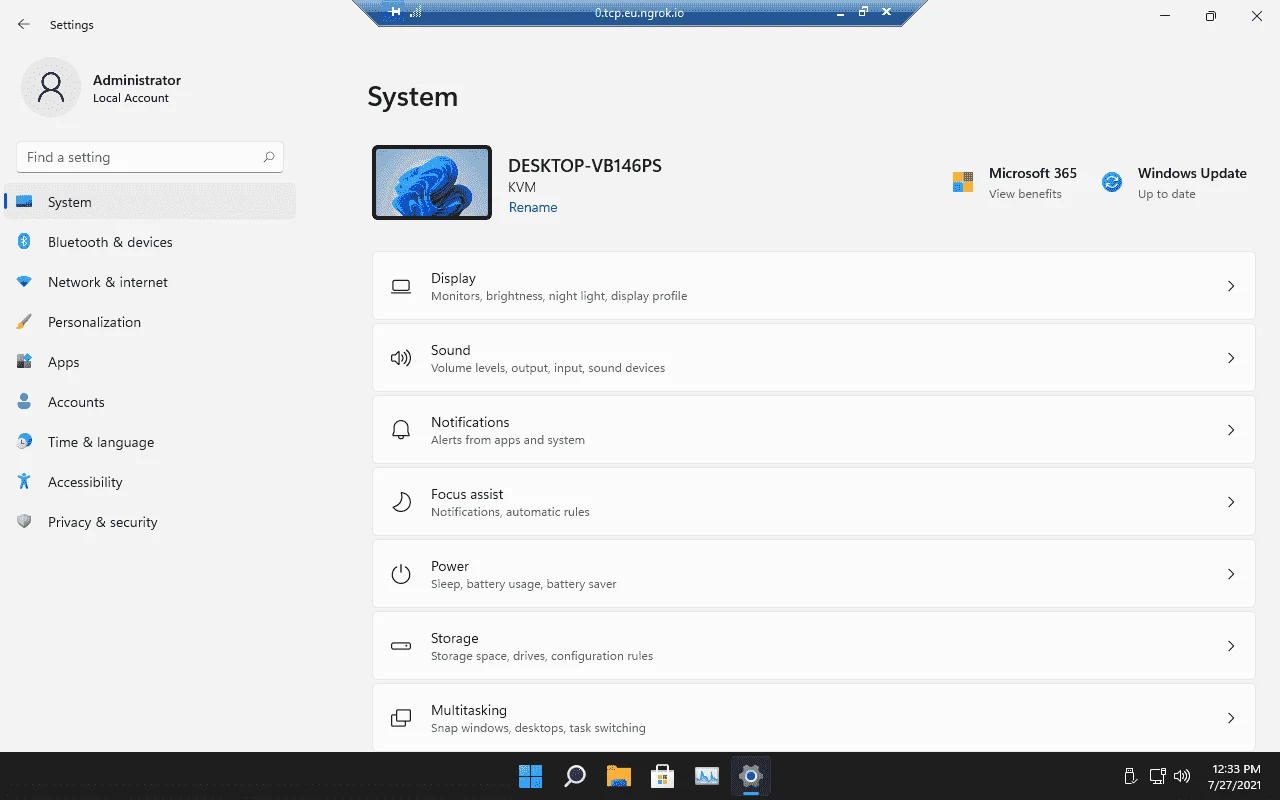Screen dimensions: 1280x800
Task: Expand Sound with its chevron
Action: (1231, 358)
